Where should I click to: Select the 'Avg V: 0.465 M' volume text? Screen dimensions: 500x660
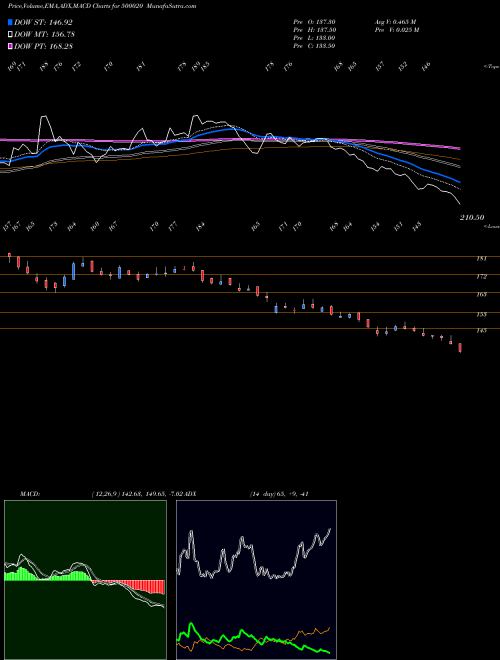[x=395, y=22]
